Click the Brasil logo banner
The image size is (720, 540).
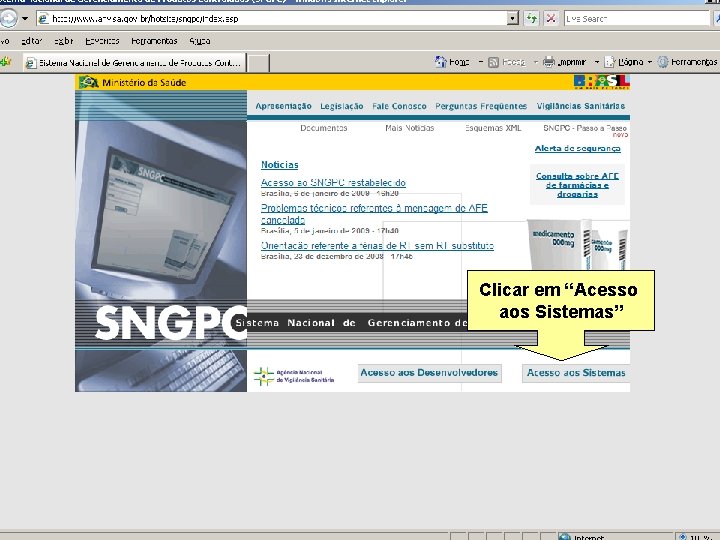[602, 82]
